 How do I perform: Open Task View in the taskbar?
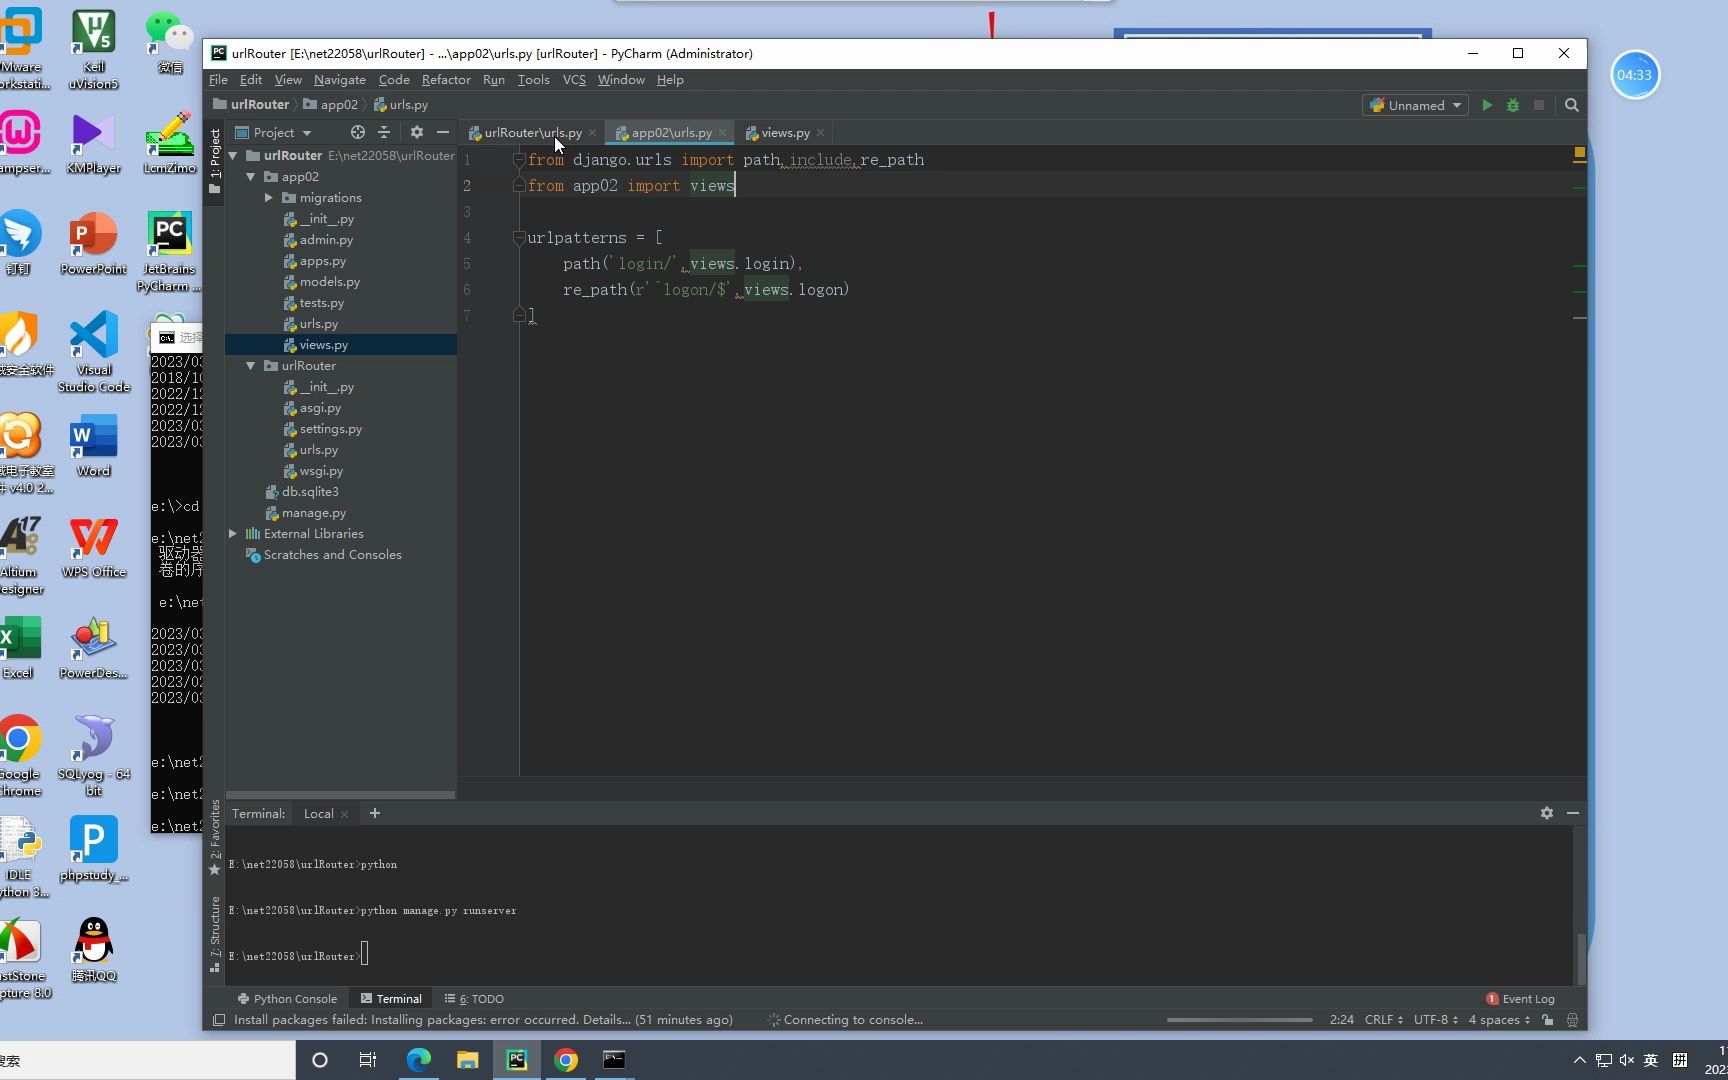368,1060
